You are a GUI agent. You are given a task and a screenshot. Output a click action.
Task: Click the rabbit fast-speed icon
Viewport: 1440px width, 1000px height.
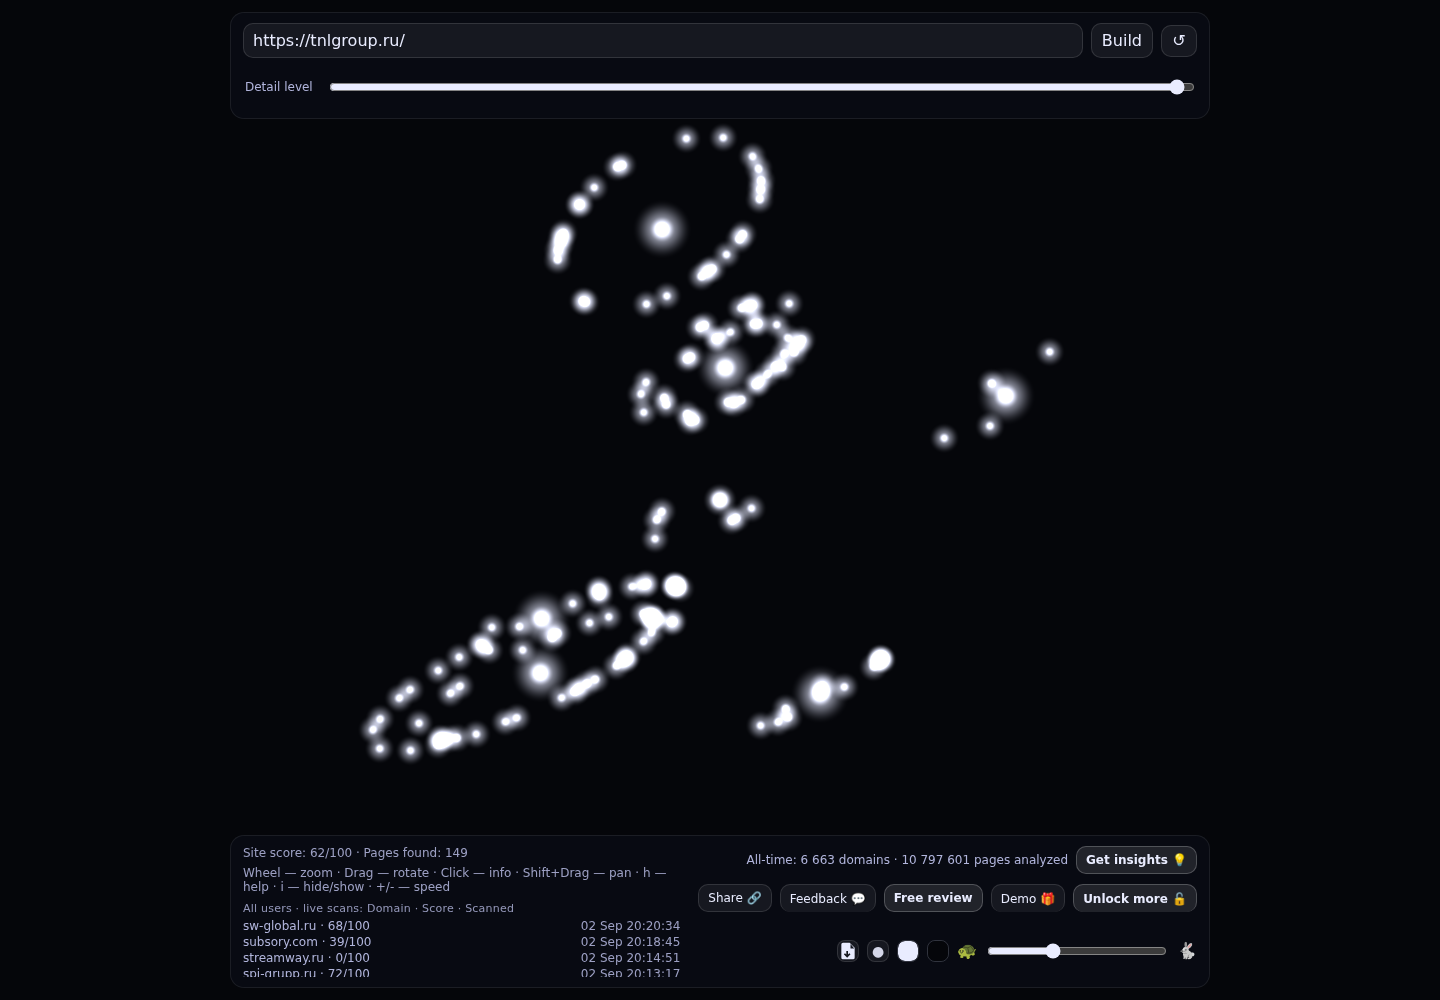tap(1187, 951)
